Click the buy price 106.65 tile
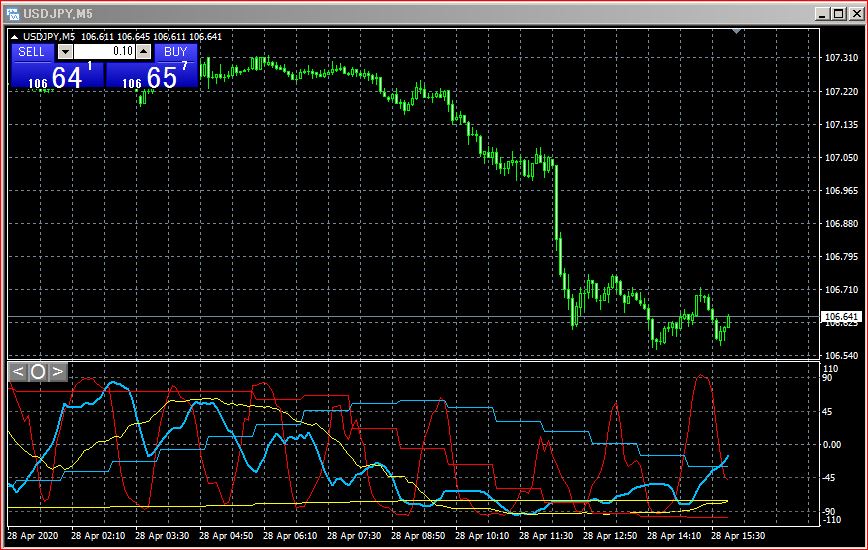Screen dimensions: 868x550 (x=152, y=75)
